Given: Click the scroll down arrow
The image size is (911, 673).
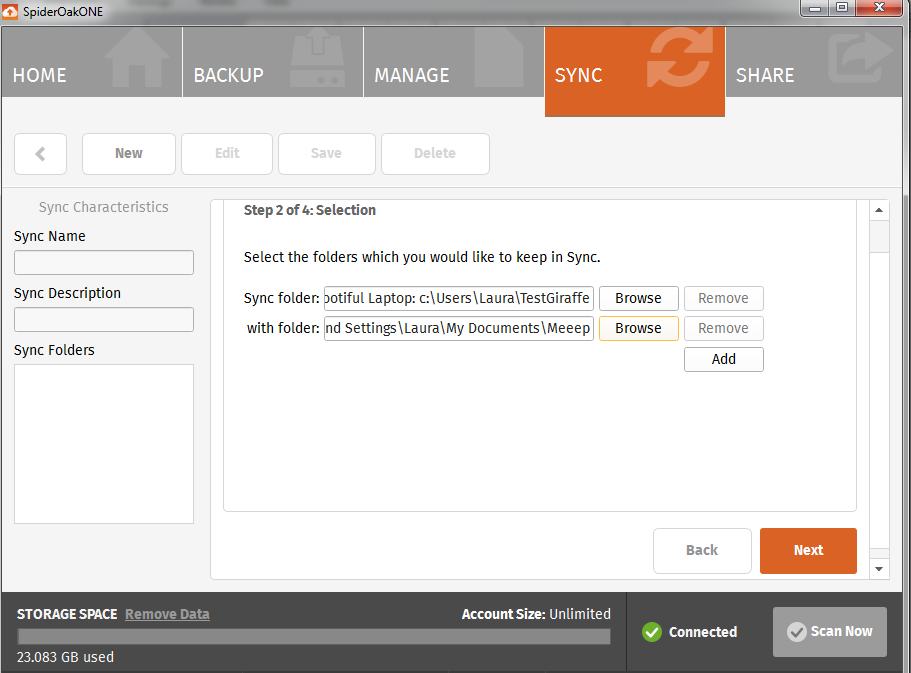Looking at the screenshot, I should [879, 569].
